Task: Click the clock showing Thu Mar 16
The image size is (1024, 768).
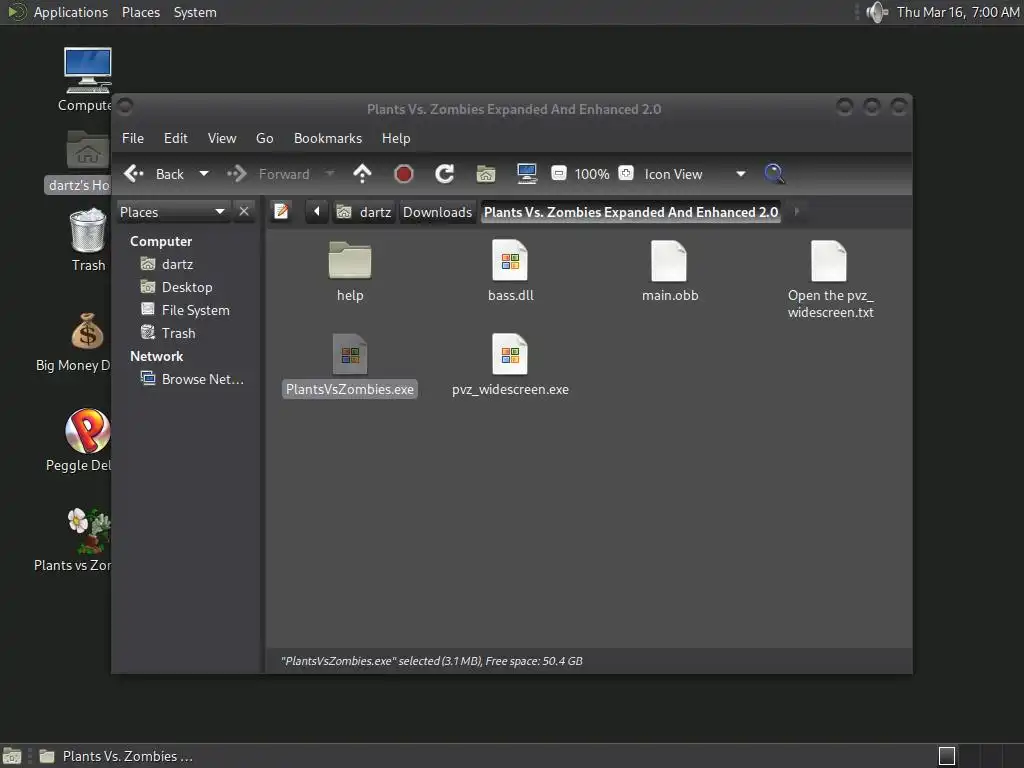Action: [x=957, y=12]
